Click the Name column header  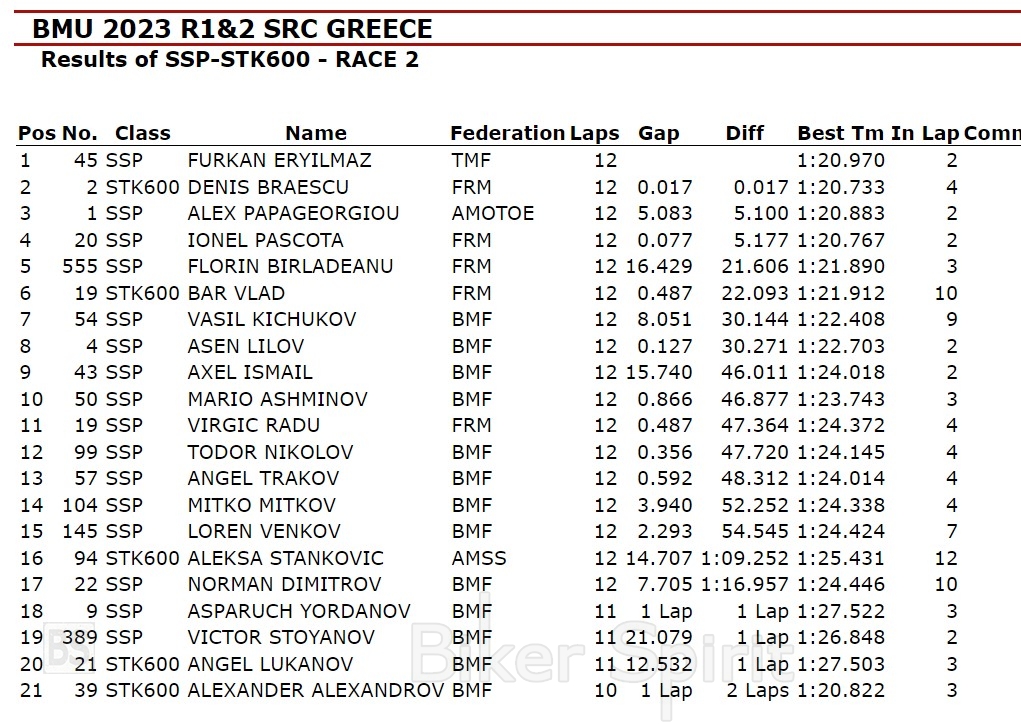(316, 133)
